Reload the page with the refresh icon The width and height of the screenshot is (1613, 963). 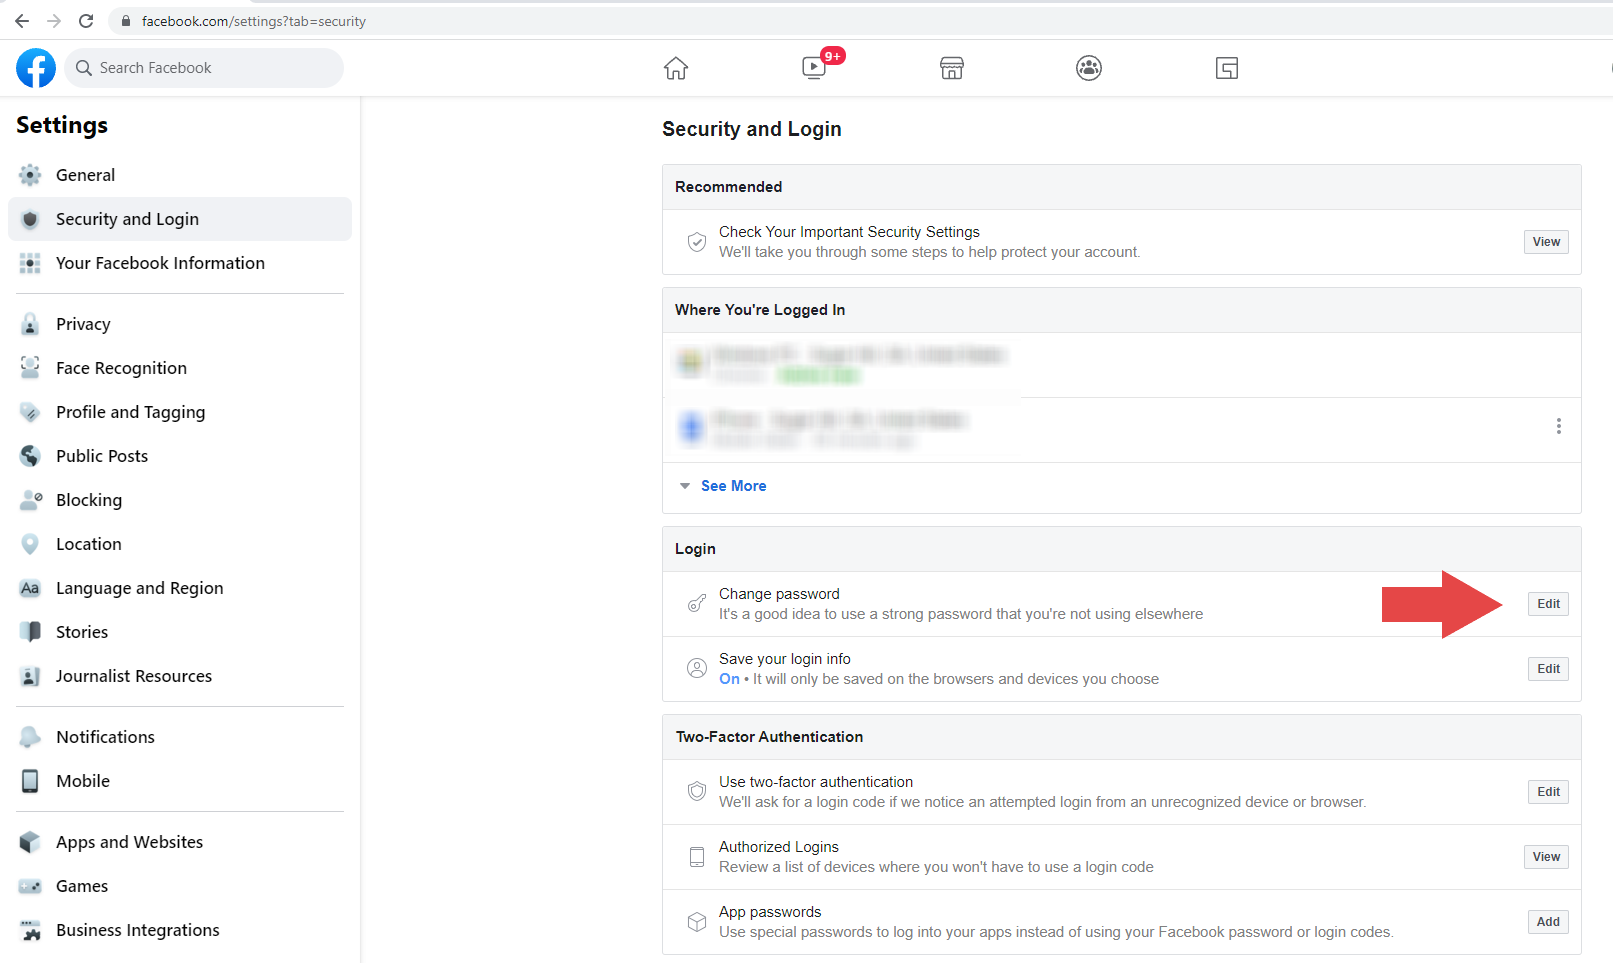tap(86, 21)
